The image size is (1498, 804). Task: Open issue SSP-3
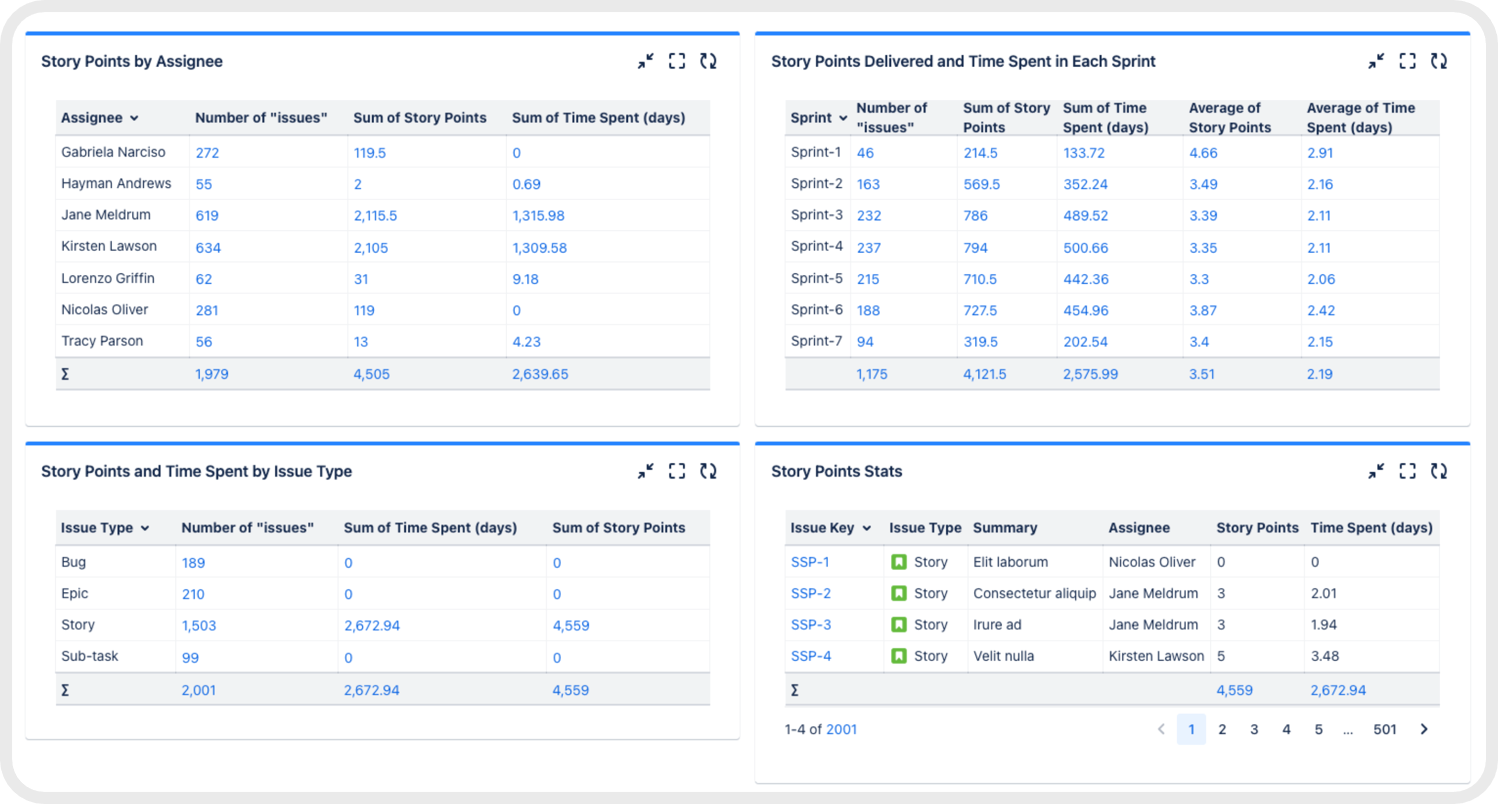(811, 624)
